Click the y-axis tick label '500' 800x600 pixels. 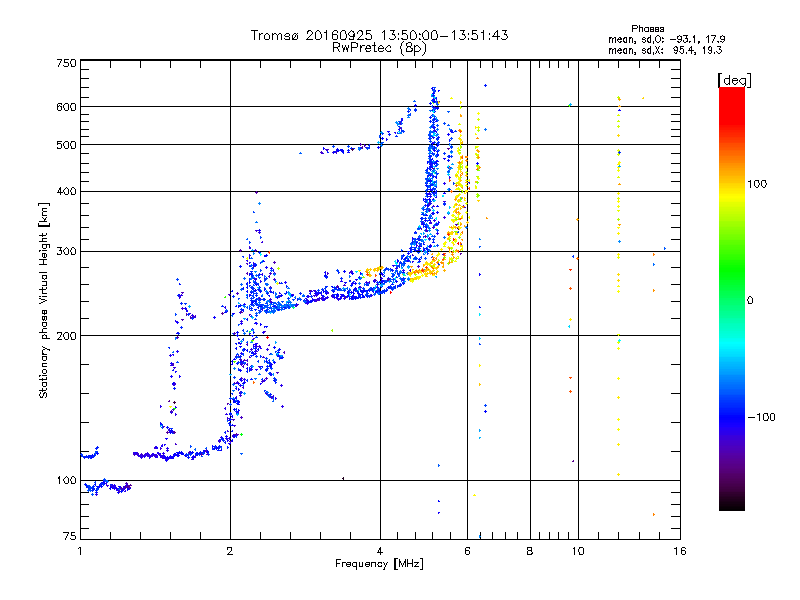[66, 145]
